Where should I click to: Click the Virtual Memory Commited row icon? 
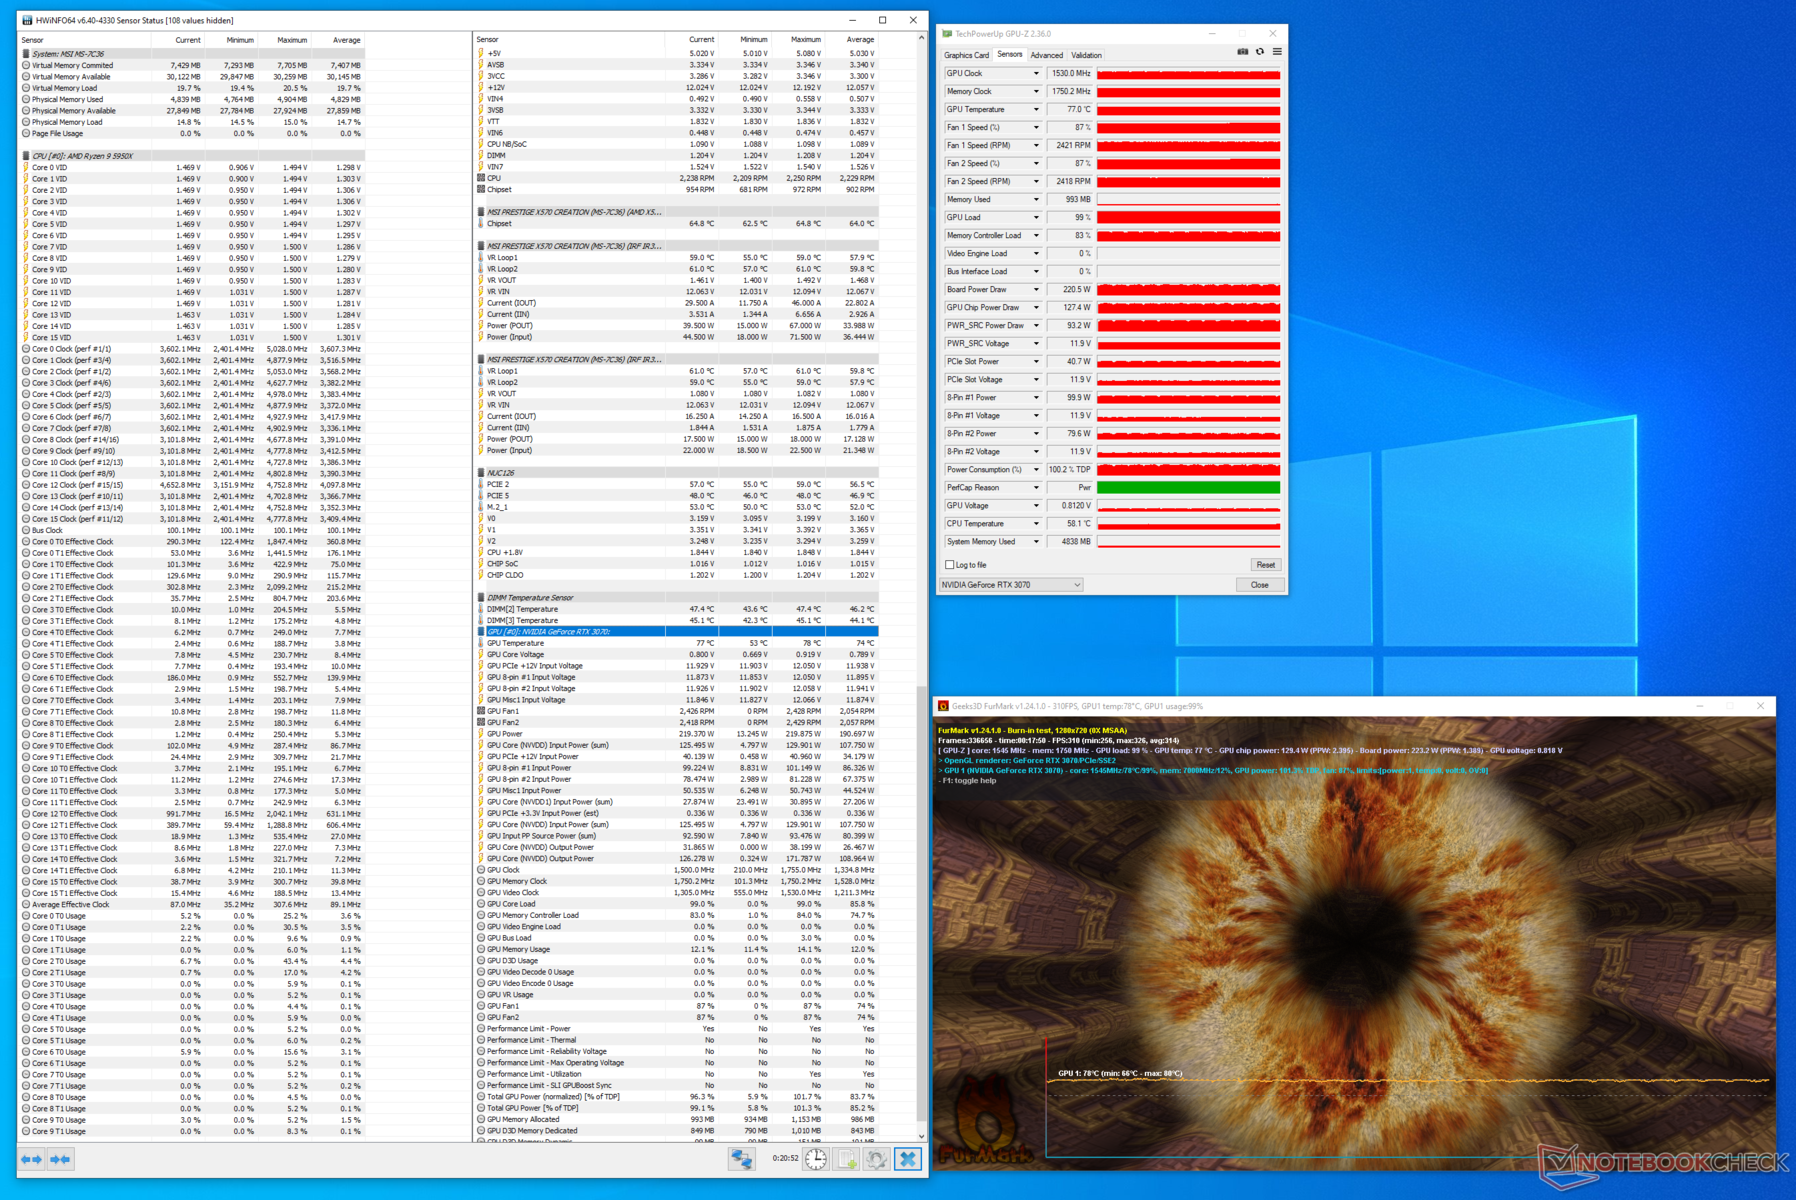pos(26,65)
